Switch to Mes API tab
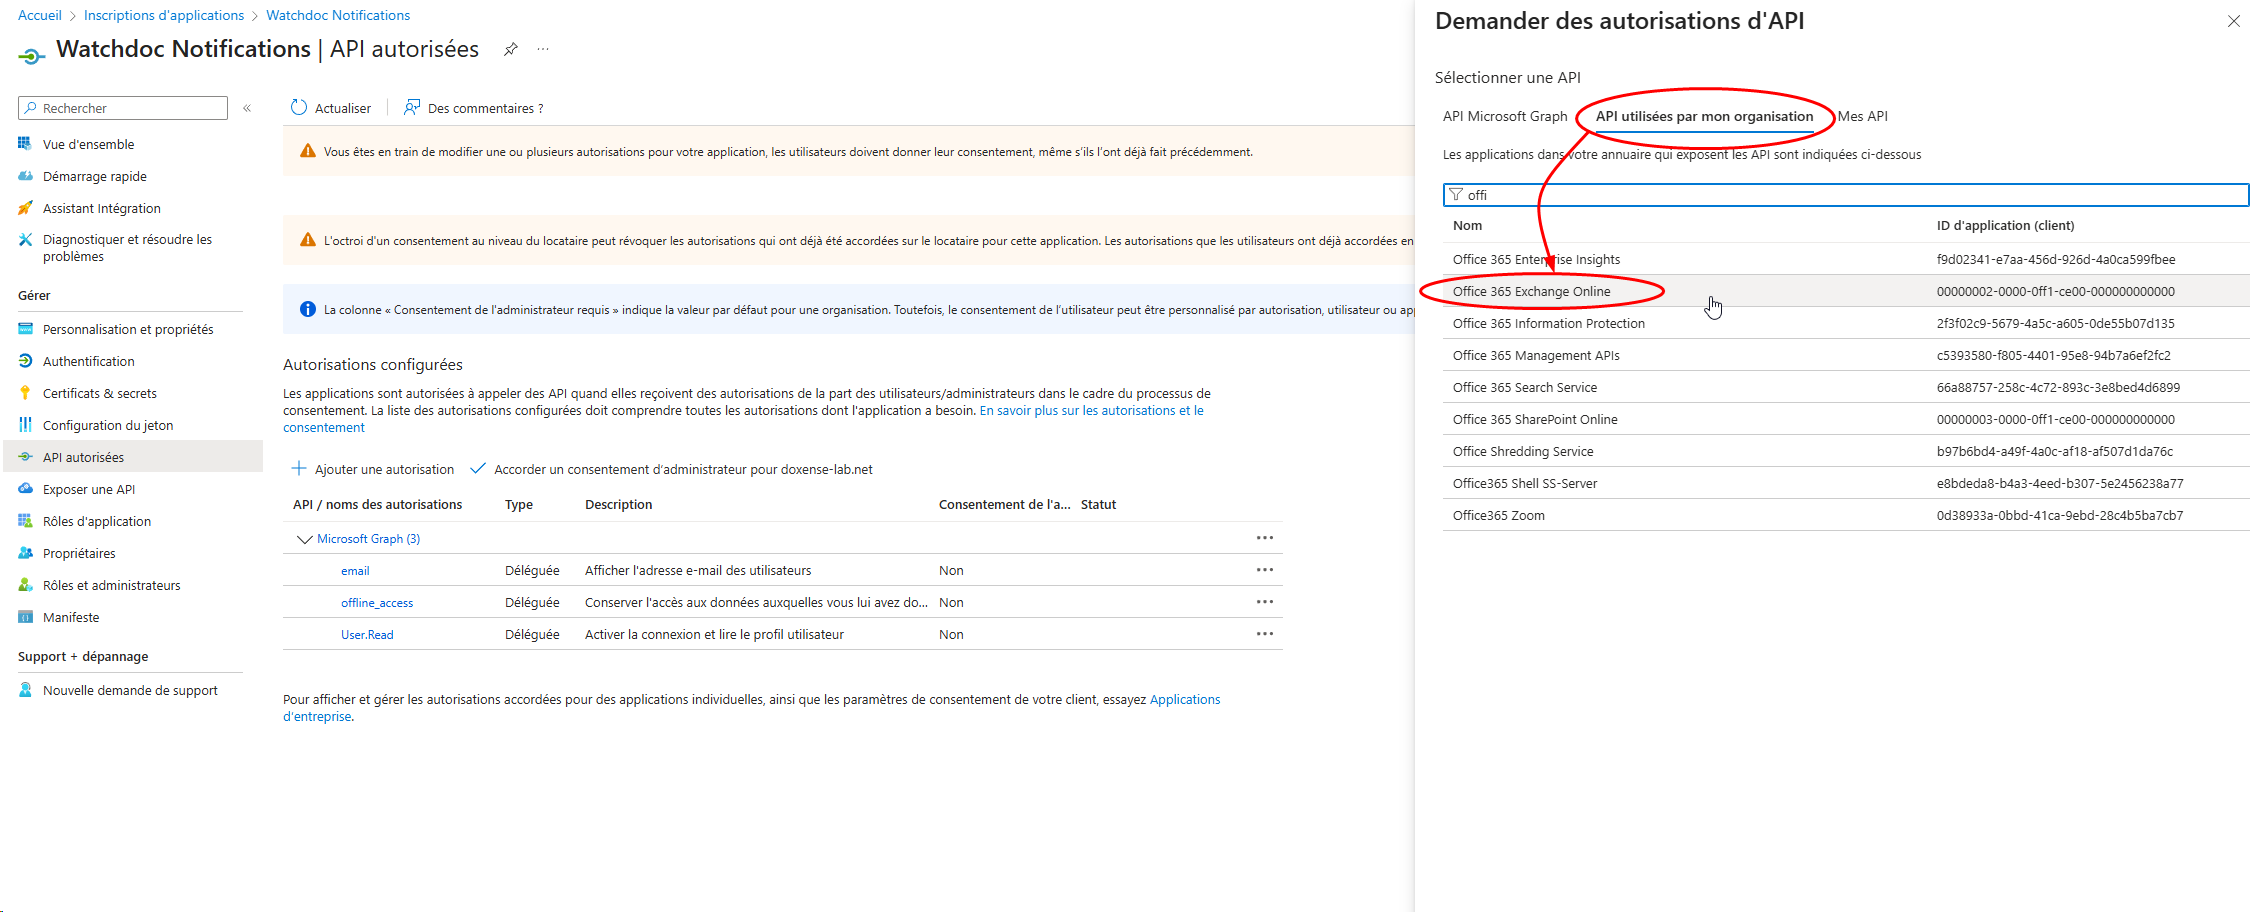2266x912 pixels. pos(1862,116)
